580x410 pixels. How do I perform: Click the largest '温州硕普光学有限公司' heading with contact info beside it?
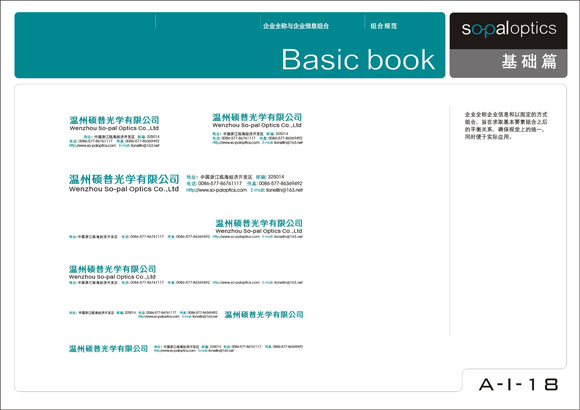[x=124, y=179]
